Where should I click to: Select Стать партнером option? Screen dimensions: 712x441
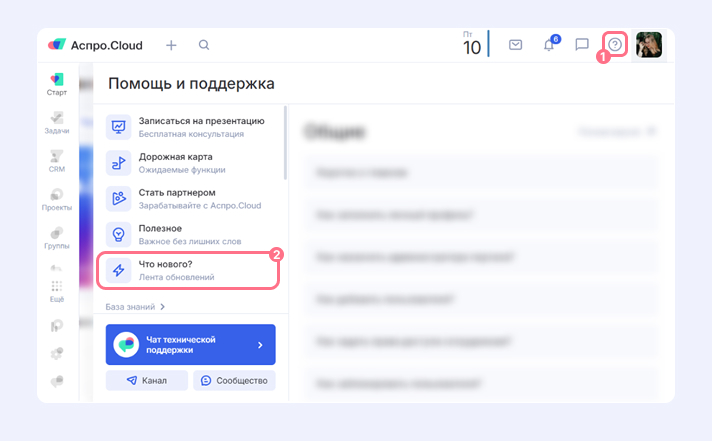coord(190,198)
